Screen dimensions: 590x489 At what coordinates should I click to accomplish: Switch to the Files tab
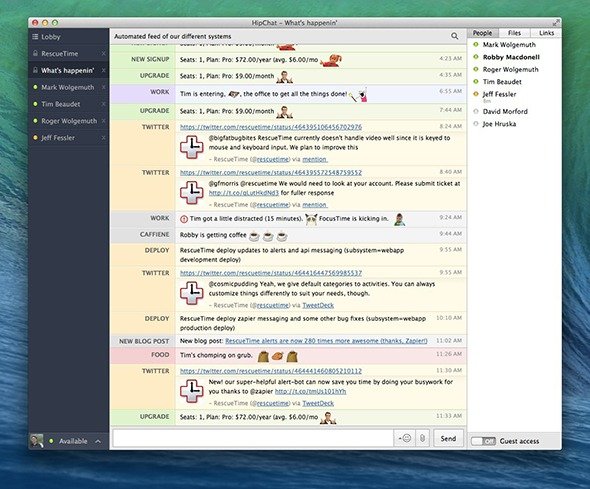click(514, 33)
